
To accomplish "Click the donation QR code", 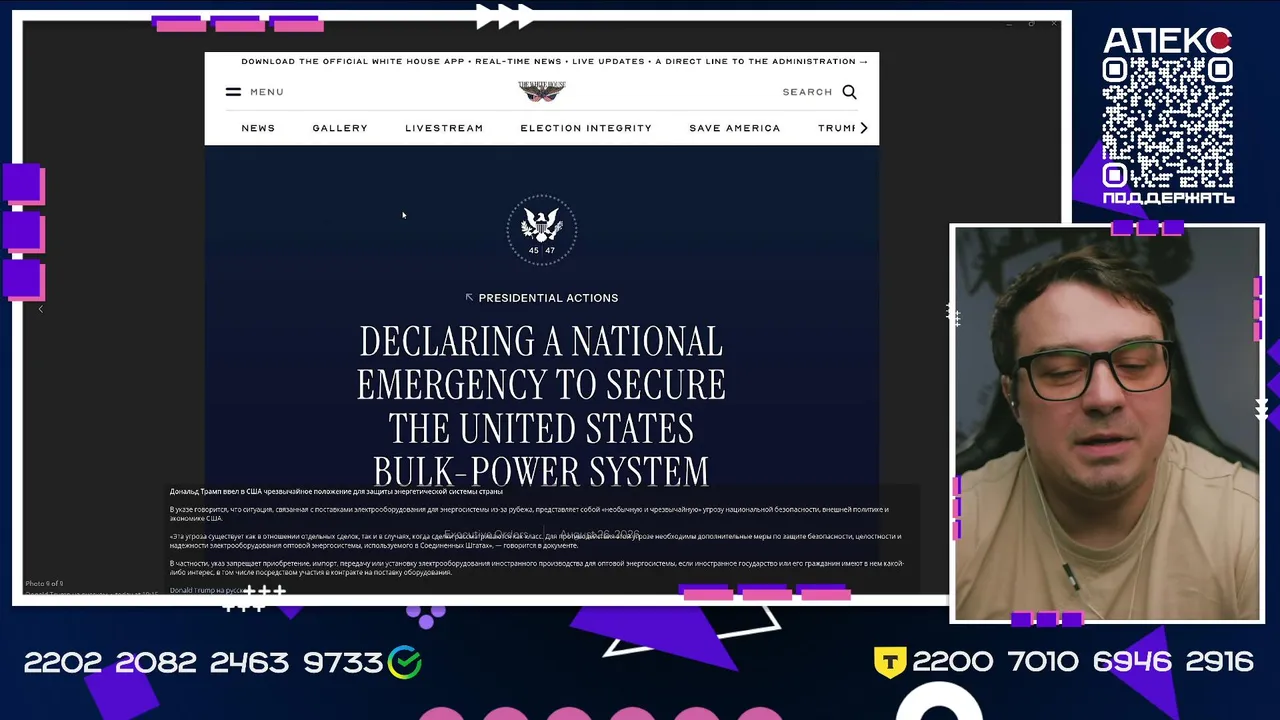I will (1167, 120).
